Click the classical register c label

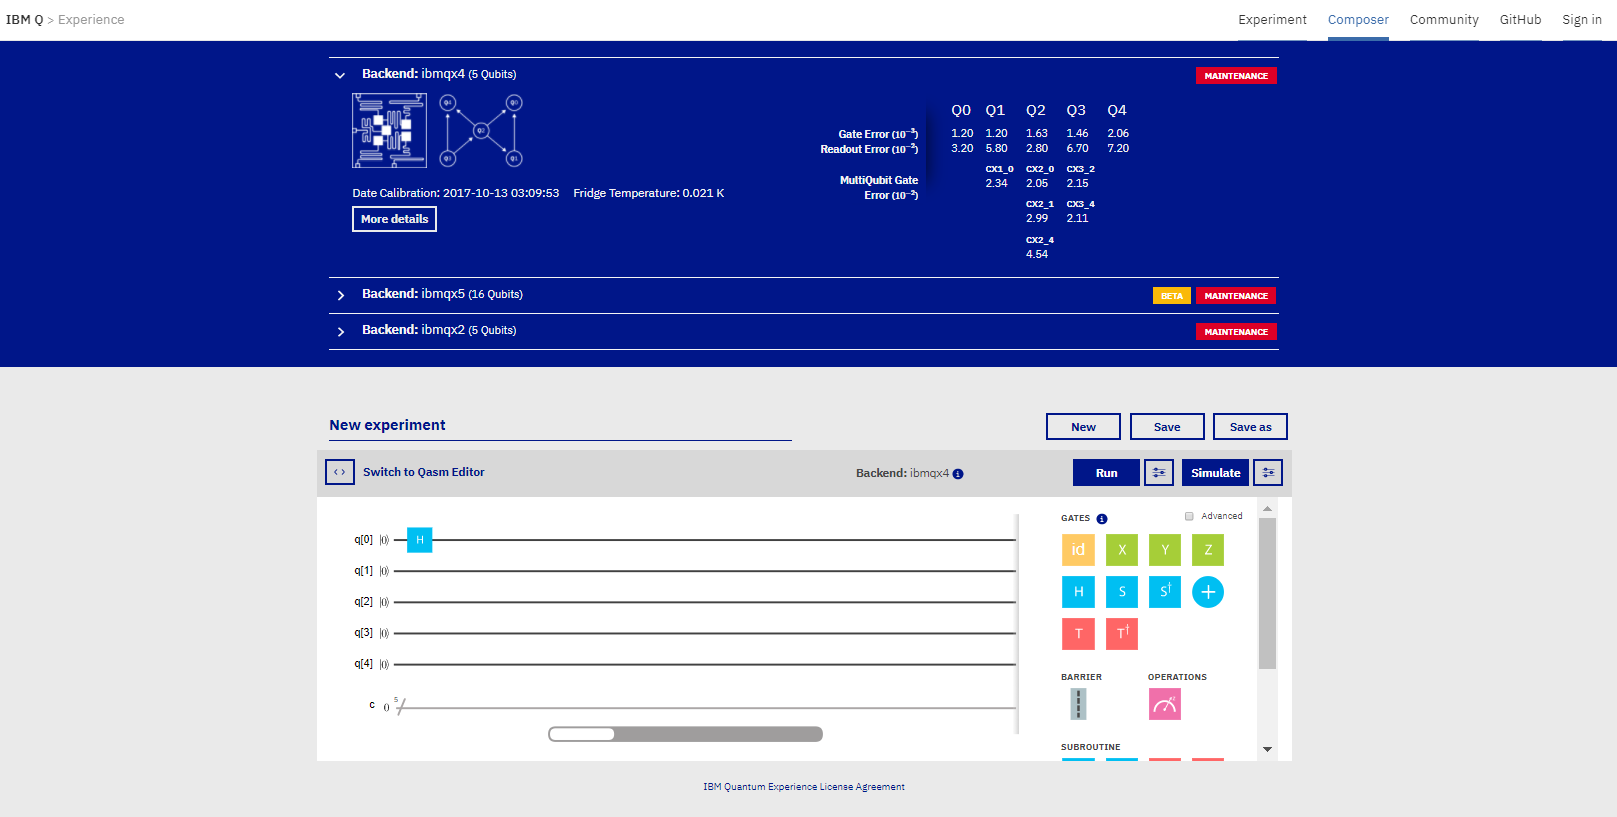tap(372, 705)
